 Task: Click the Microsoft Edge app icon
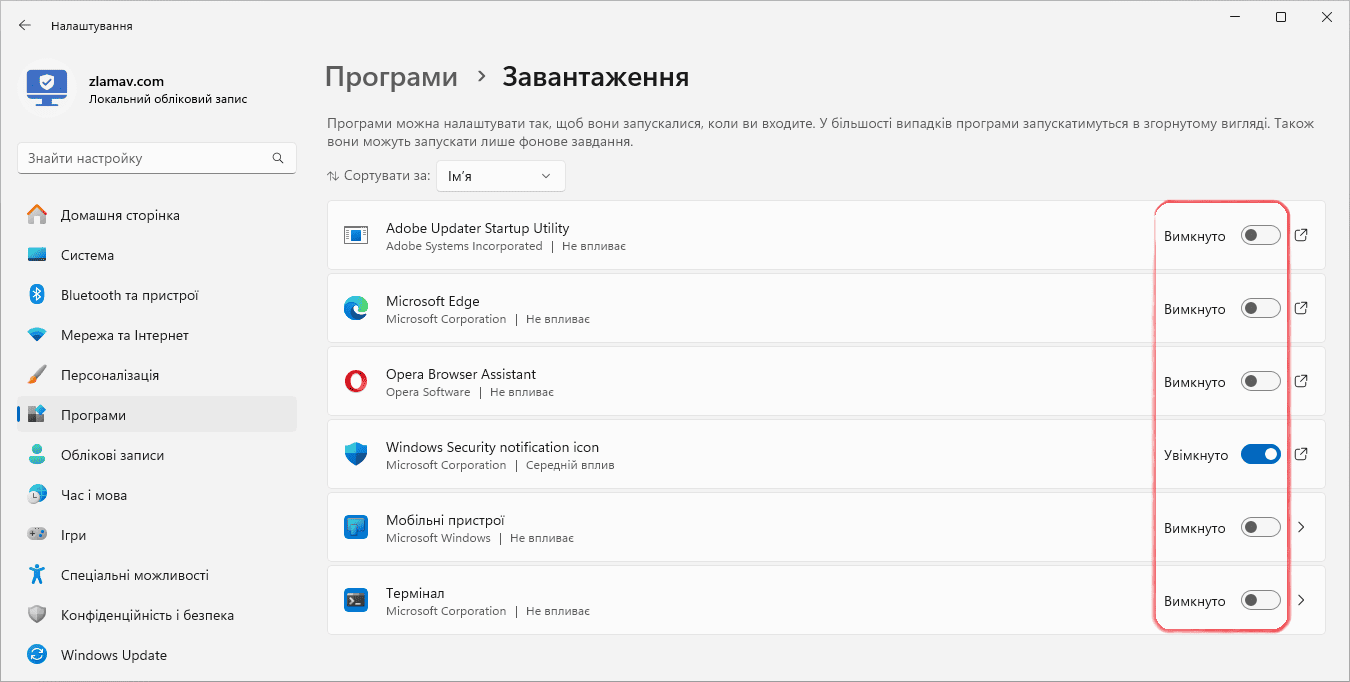pyautogui.click(x=356, y=309)
